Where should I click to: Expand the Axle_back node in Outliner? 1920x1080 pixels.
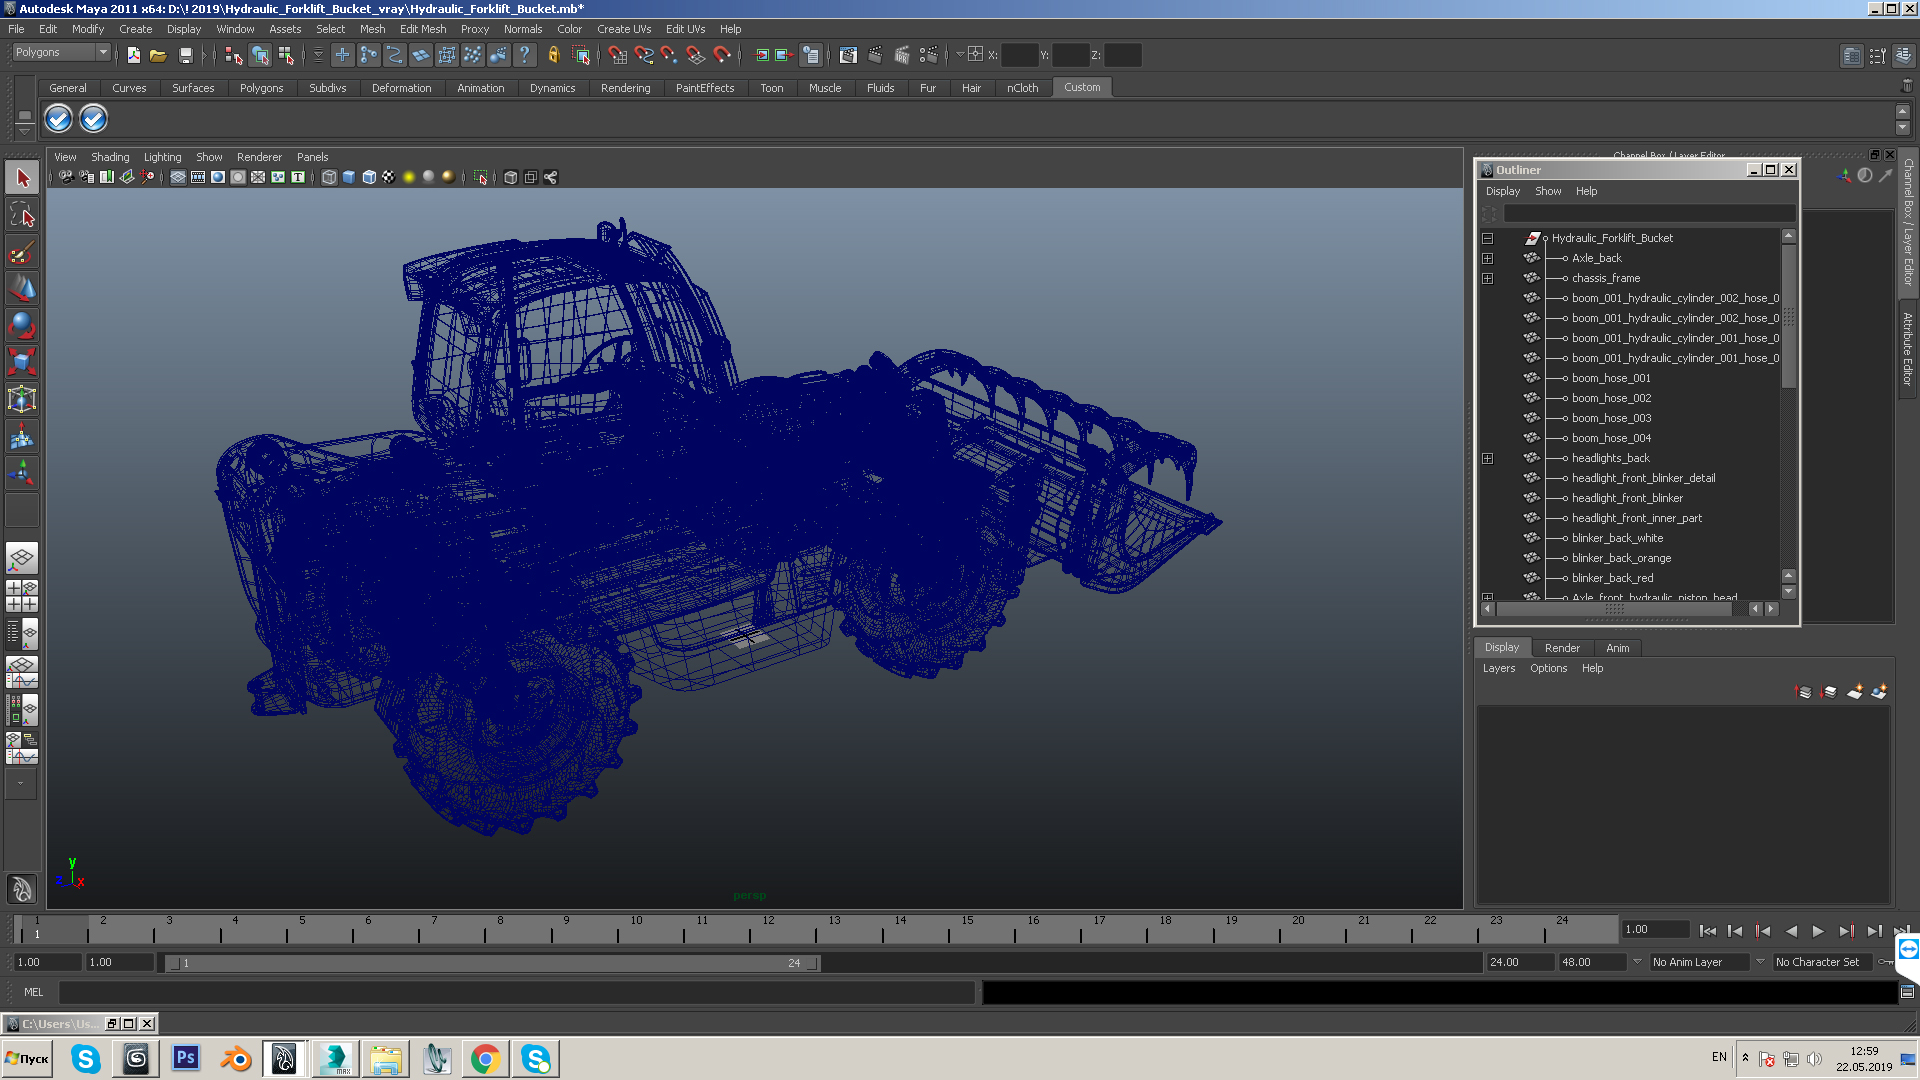(x=1488, y=258)
